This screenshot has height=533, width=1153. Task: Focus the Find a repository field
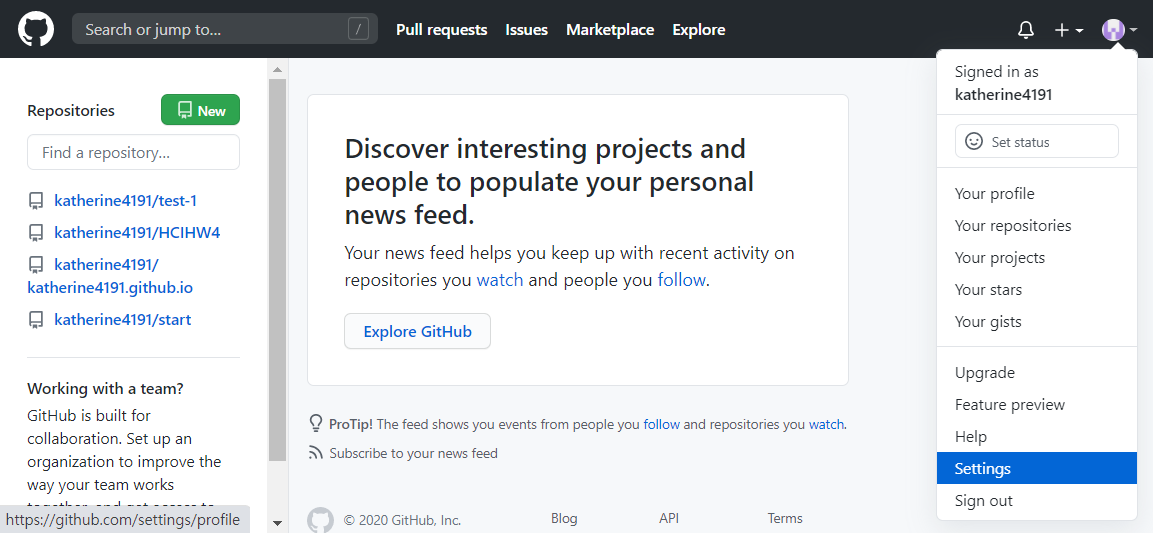pyautogui.click(x=133, y=152)
